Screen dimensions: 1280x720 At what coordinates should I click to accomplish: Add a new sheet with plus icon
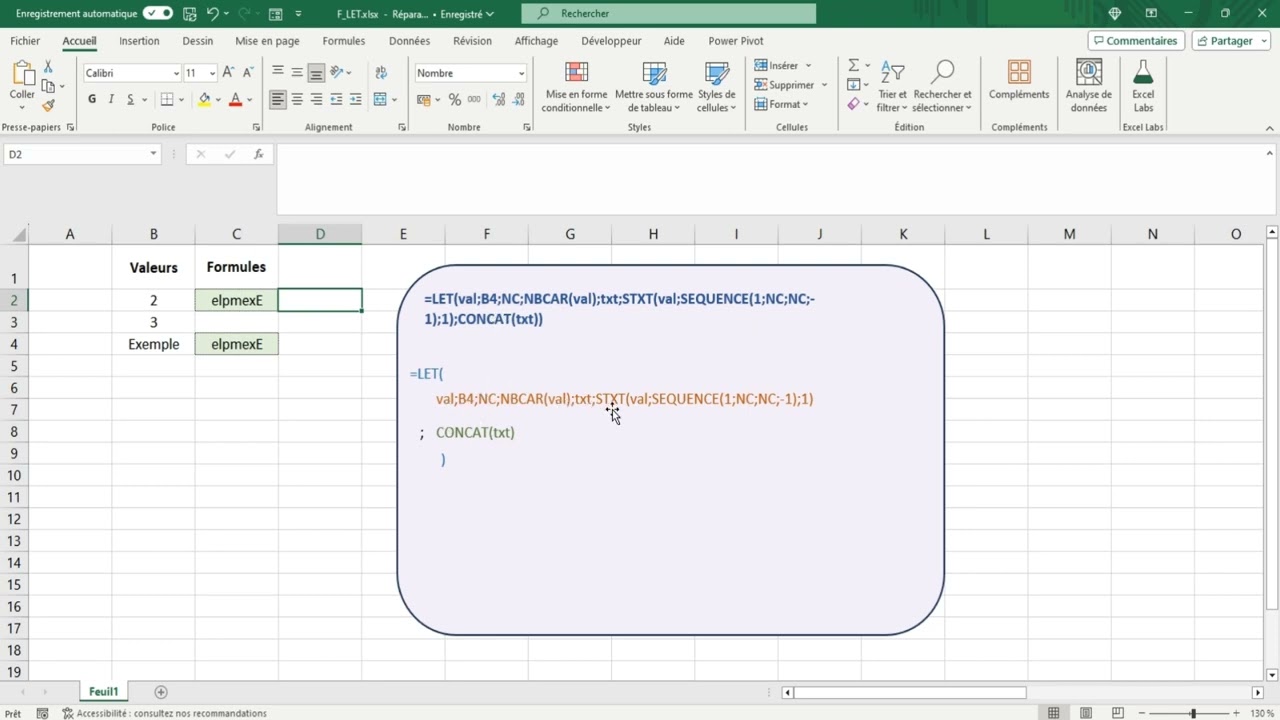point(161,692)
